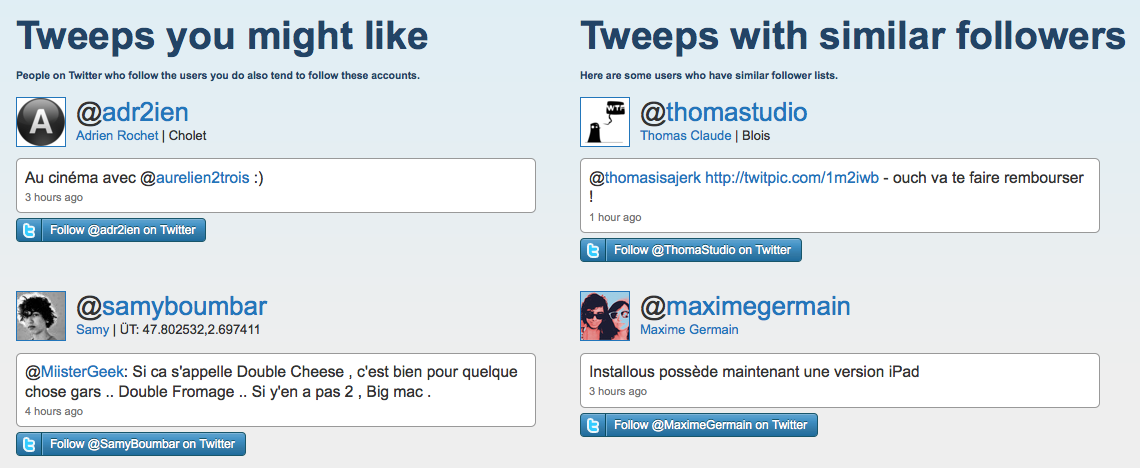Image resolution: width=1140 pixels, height=468 pixels.
Task: Click Twitter bird icon beside Follow @adr2ien
Action: coord(29,230)
